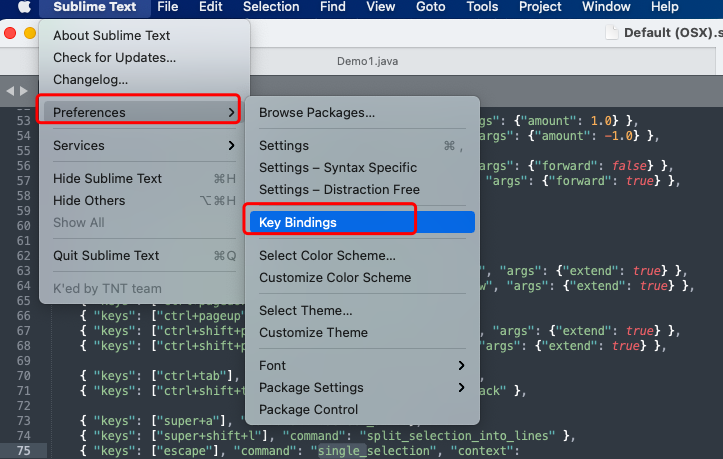
Task: Click line number 75 in gutter
Action: pyautogui.click(x=24, y=451)
